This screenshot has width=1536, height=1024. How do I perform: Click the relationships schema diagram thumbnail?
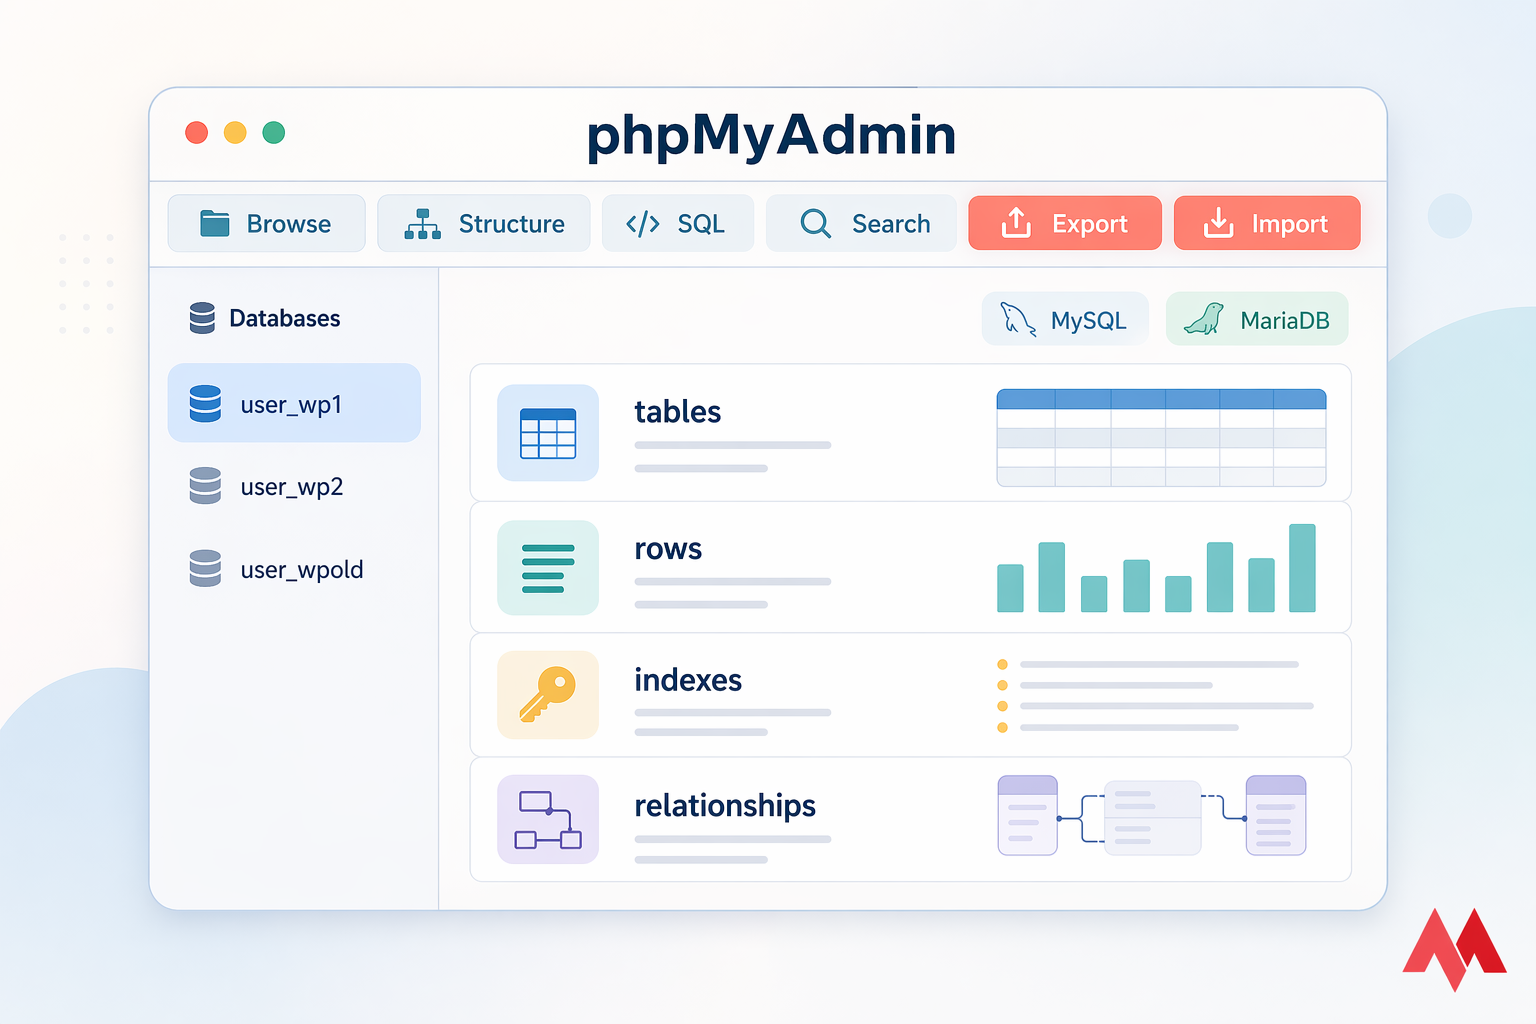1152,816
